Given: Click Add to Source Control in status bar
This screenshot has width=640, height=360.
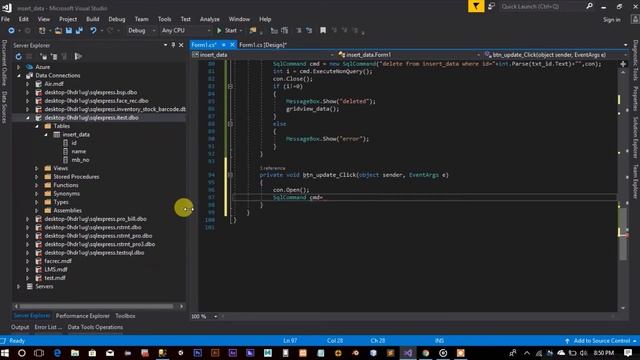Looking at the screenshot, I should coord(601,341).
